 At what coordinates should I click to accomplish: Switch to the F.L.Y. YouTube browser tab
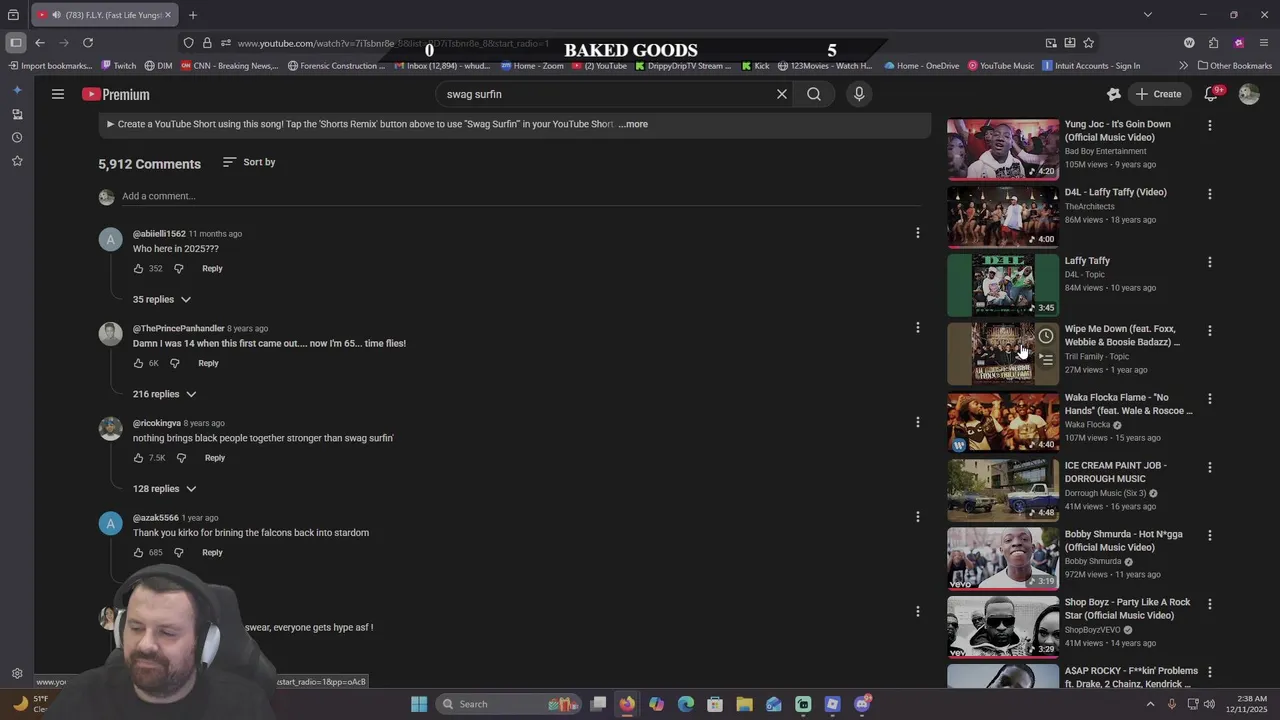pos(104,15)
